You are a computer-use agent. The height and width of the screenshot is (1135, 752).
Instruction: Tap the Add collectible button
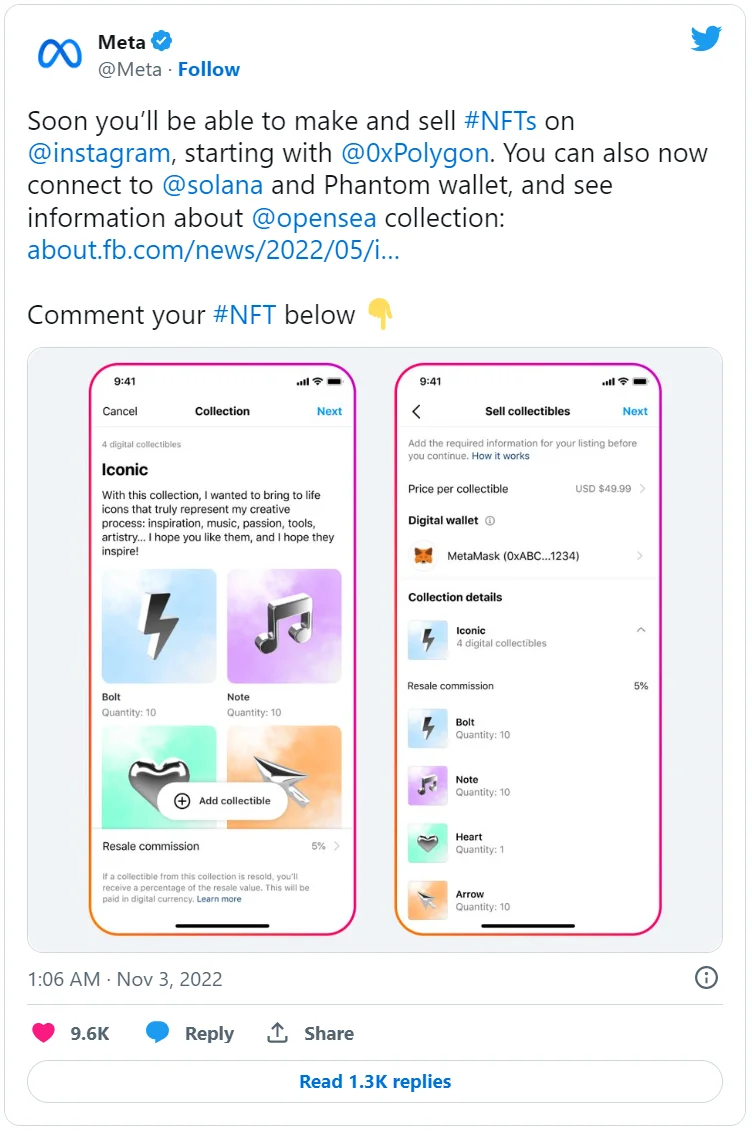(222, 801)
